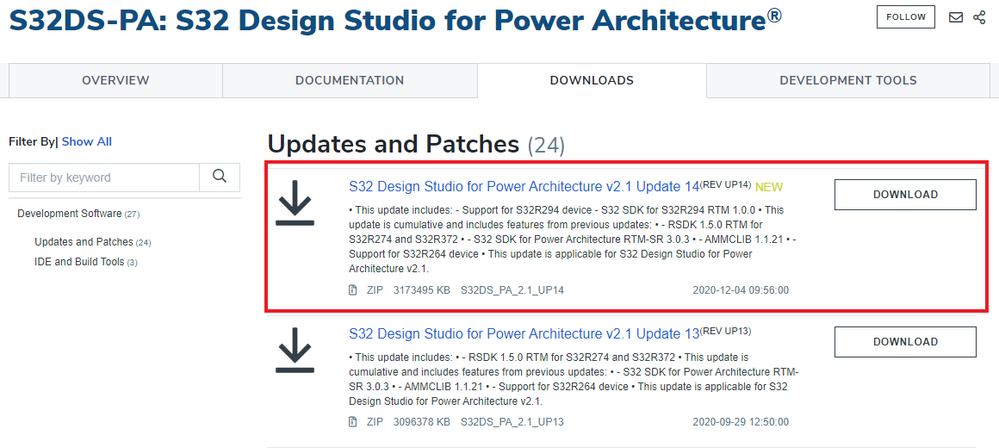
Task: Click the 3173495 KB file size
Action: coord(422,290)
